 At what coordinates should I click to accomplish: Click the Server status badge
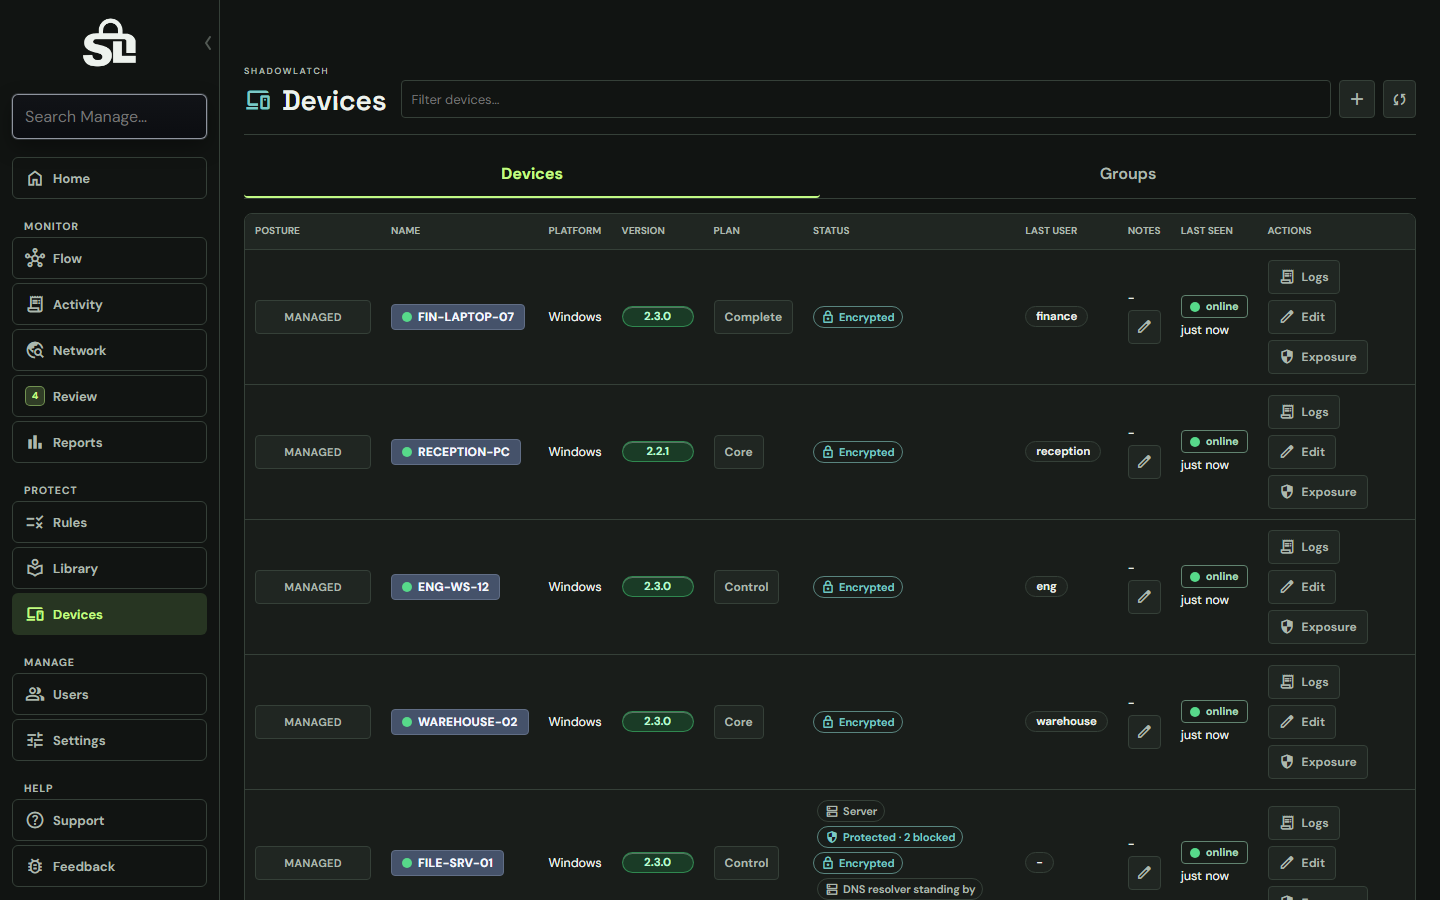[x=851, y=811]
